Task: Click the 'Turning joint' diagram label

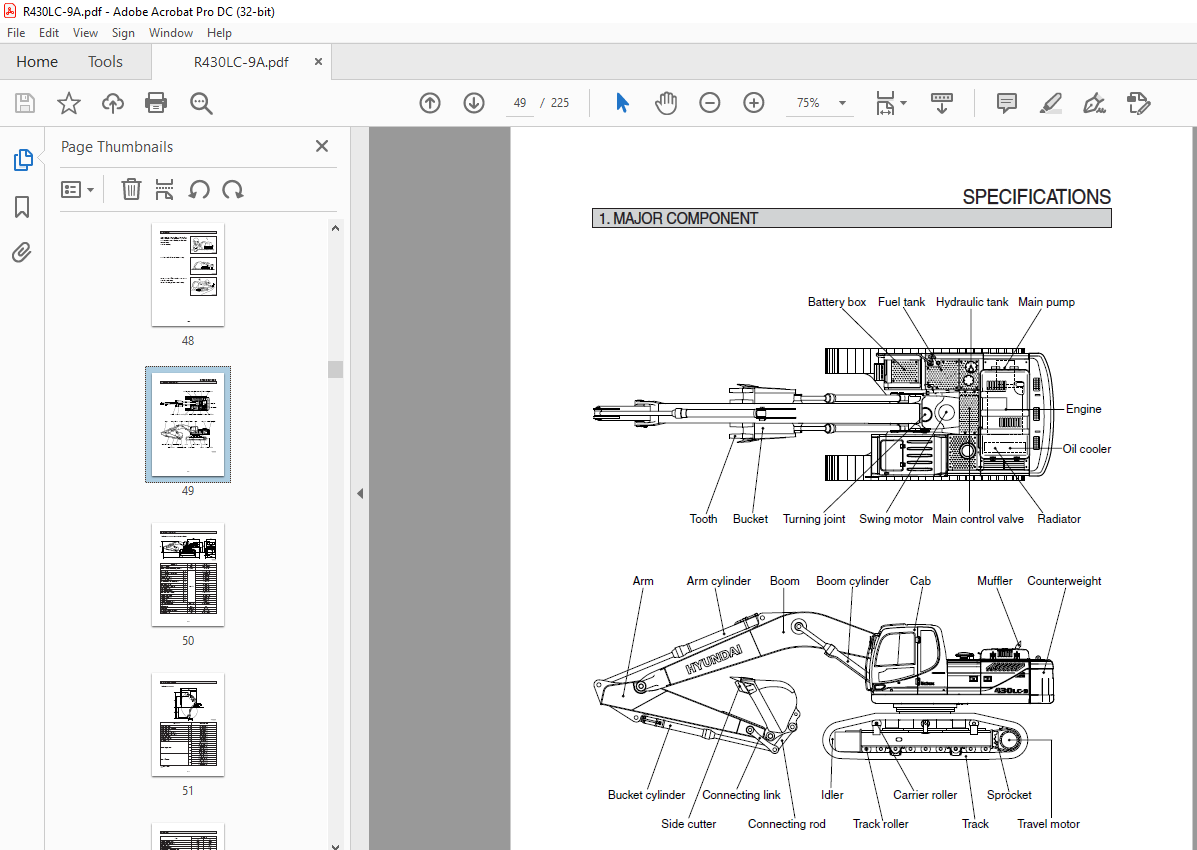Action: pyautogui.click(x=814, y=519)
